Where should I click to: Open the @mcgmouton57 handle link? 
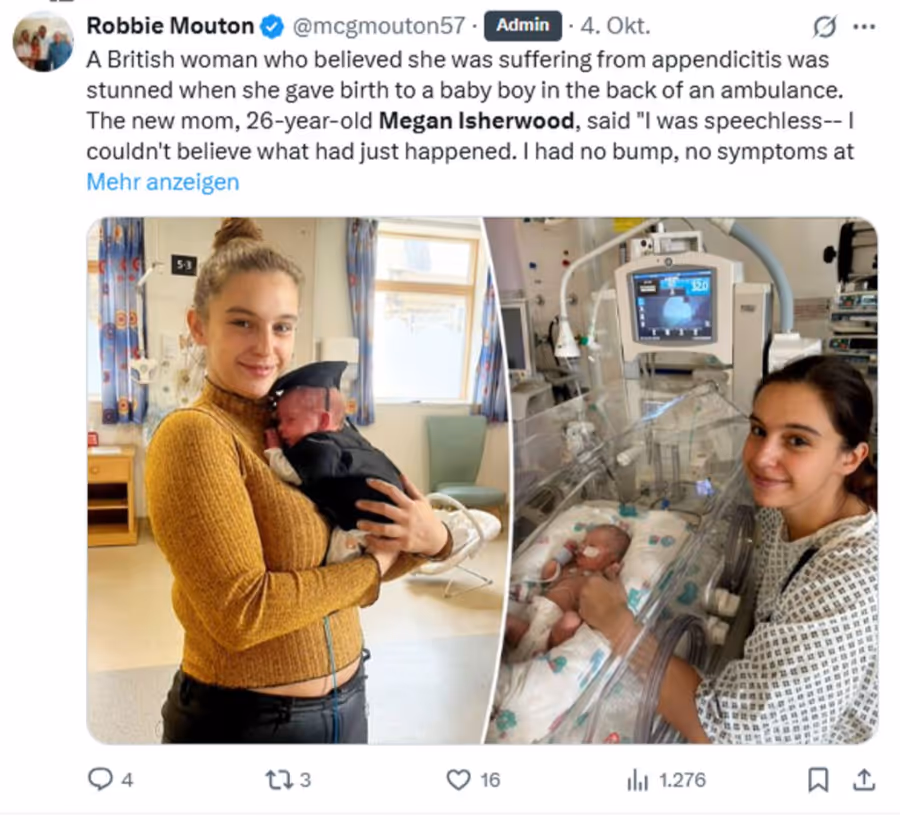378,26
